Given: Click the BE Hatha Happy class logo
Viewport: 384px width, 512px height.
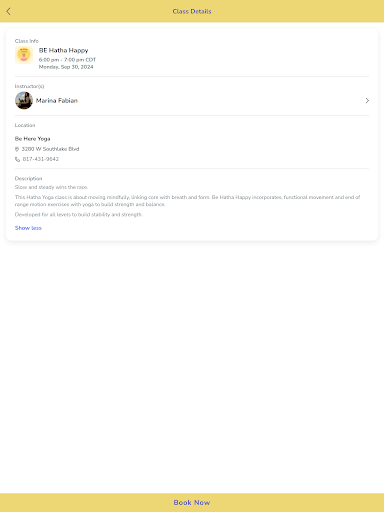Looking at the screenshot, I should 24,55.
